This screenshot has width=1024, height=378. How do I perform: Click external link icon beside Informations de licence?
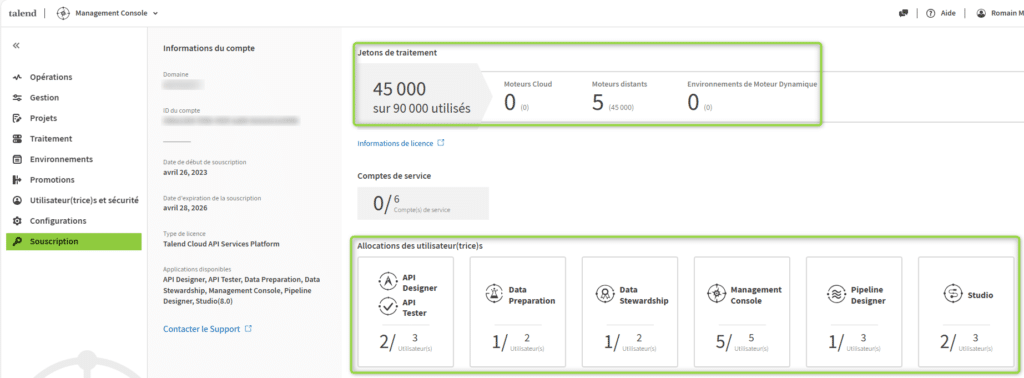[x=441, y=142]
